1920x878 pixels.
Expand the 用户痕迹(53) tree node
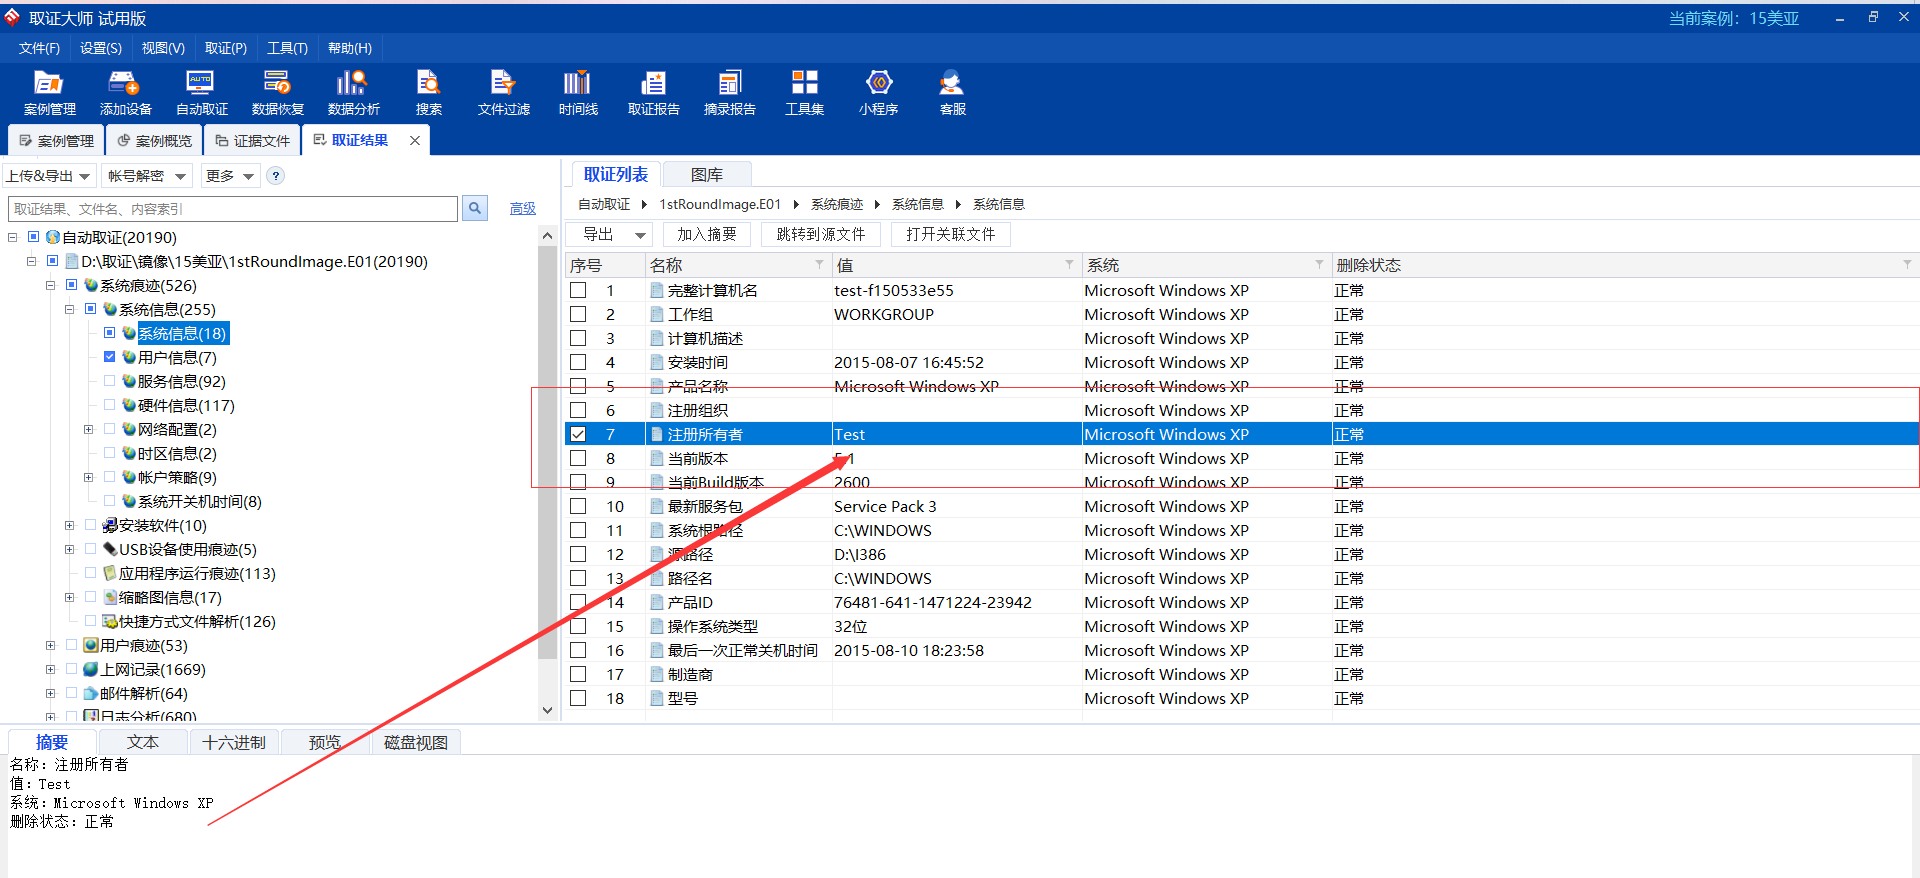(50, 645)
